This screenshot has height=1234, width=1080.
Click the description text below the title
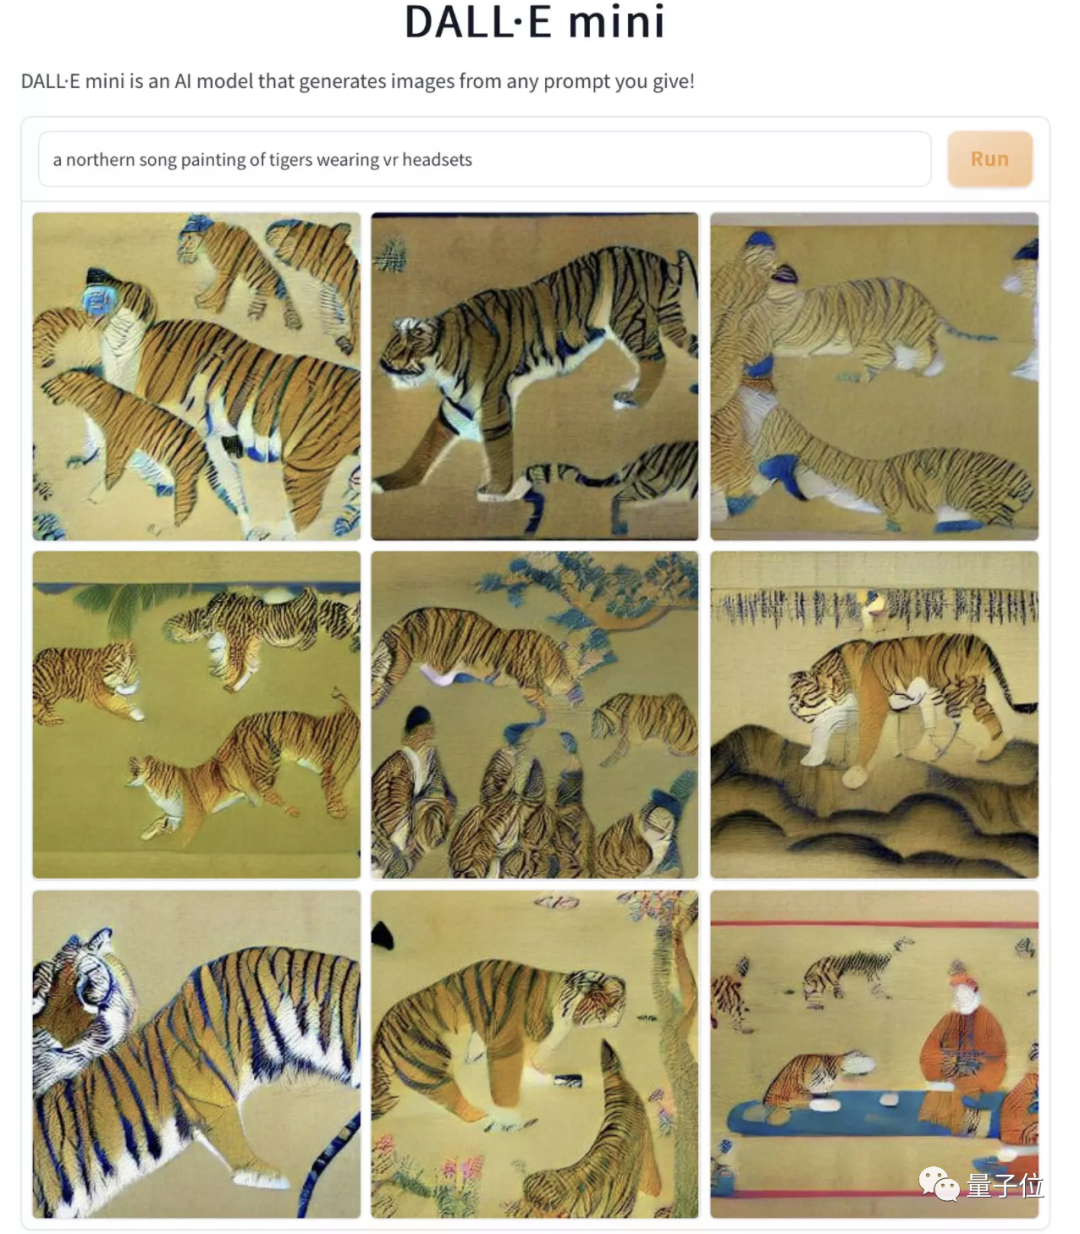coord(355,82)
